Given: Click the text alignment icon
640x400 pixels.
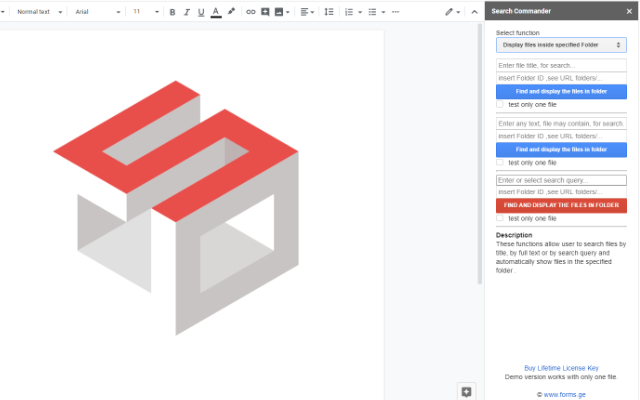Looking at the screenshot, I should click(304, 12).
